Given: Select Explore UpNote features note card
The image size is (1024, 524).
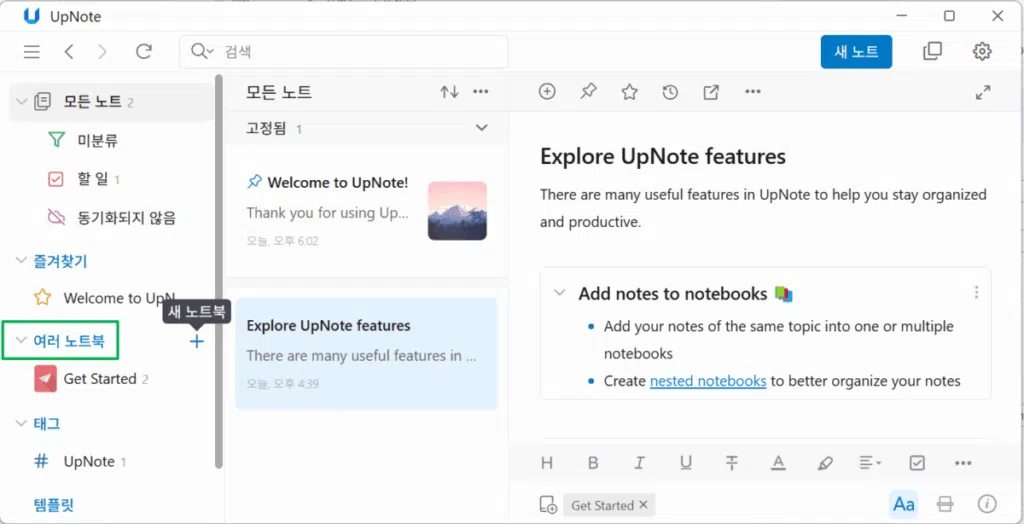Looking at the screenshot, I should [x=366, y=353].
